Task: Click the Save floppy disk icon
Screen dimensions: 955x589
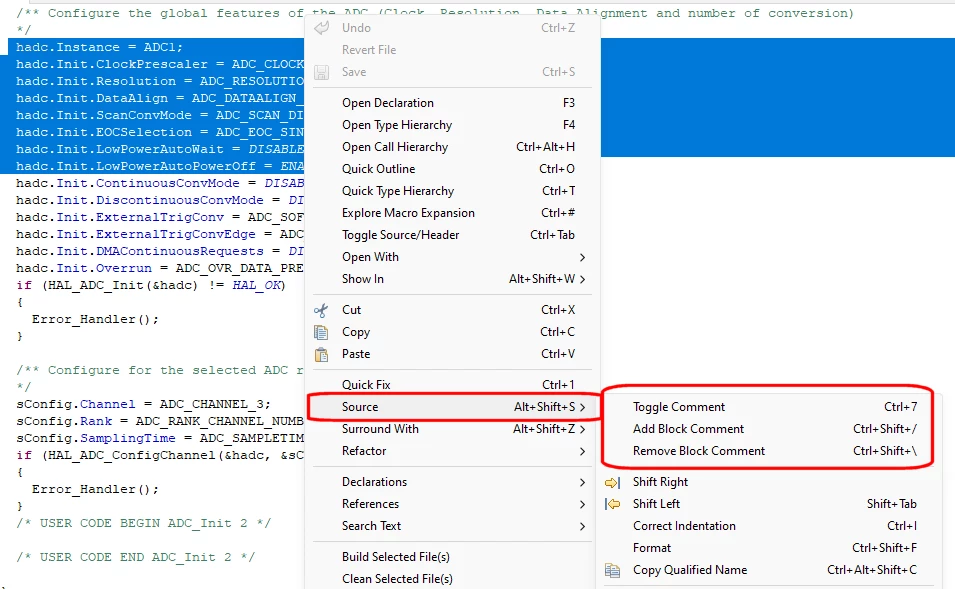Action: (x=322, y=72)
